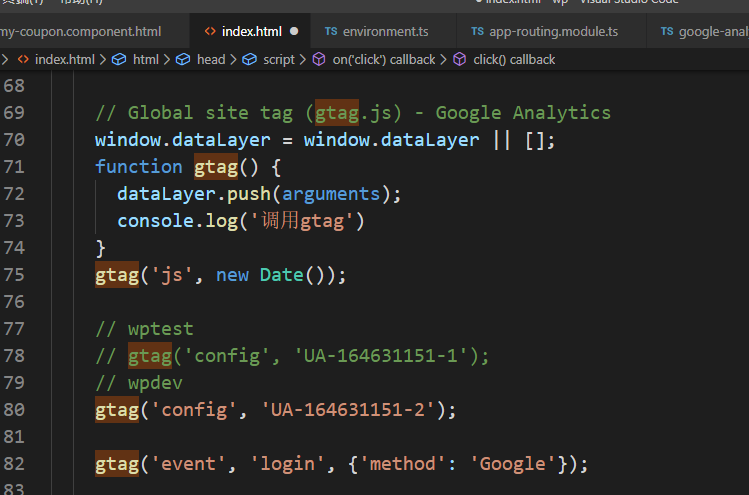
Task: Click 'window.dataLayer' at start of line 70
Action: pyautogui.click(x=183, y=140)
